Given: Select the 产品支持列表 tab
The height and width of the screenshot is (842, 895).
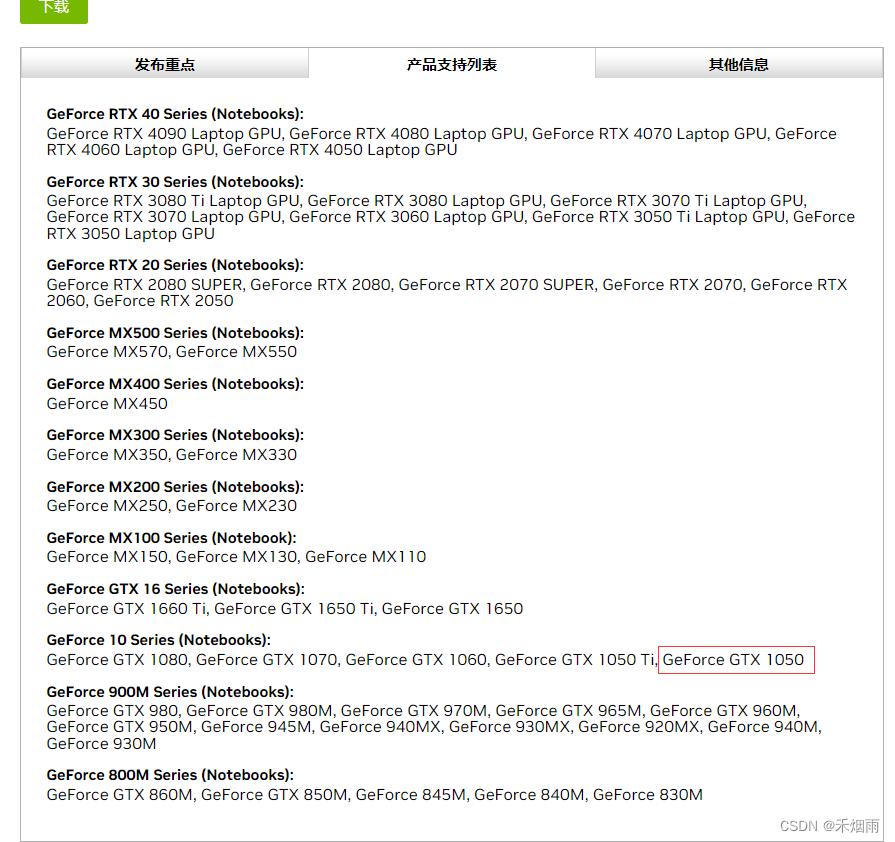Looking at the screenshot, I should pos(451,64).
